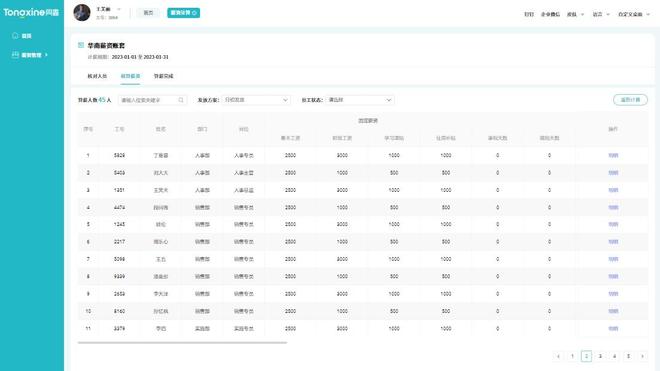Screen dimensions: 660x371
Task: Click the date range 2023-01-01 至 2023-01-31
Action: (140, 57)
